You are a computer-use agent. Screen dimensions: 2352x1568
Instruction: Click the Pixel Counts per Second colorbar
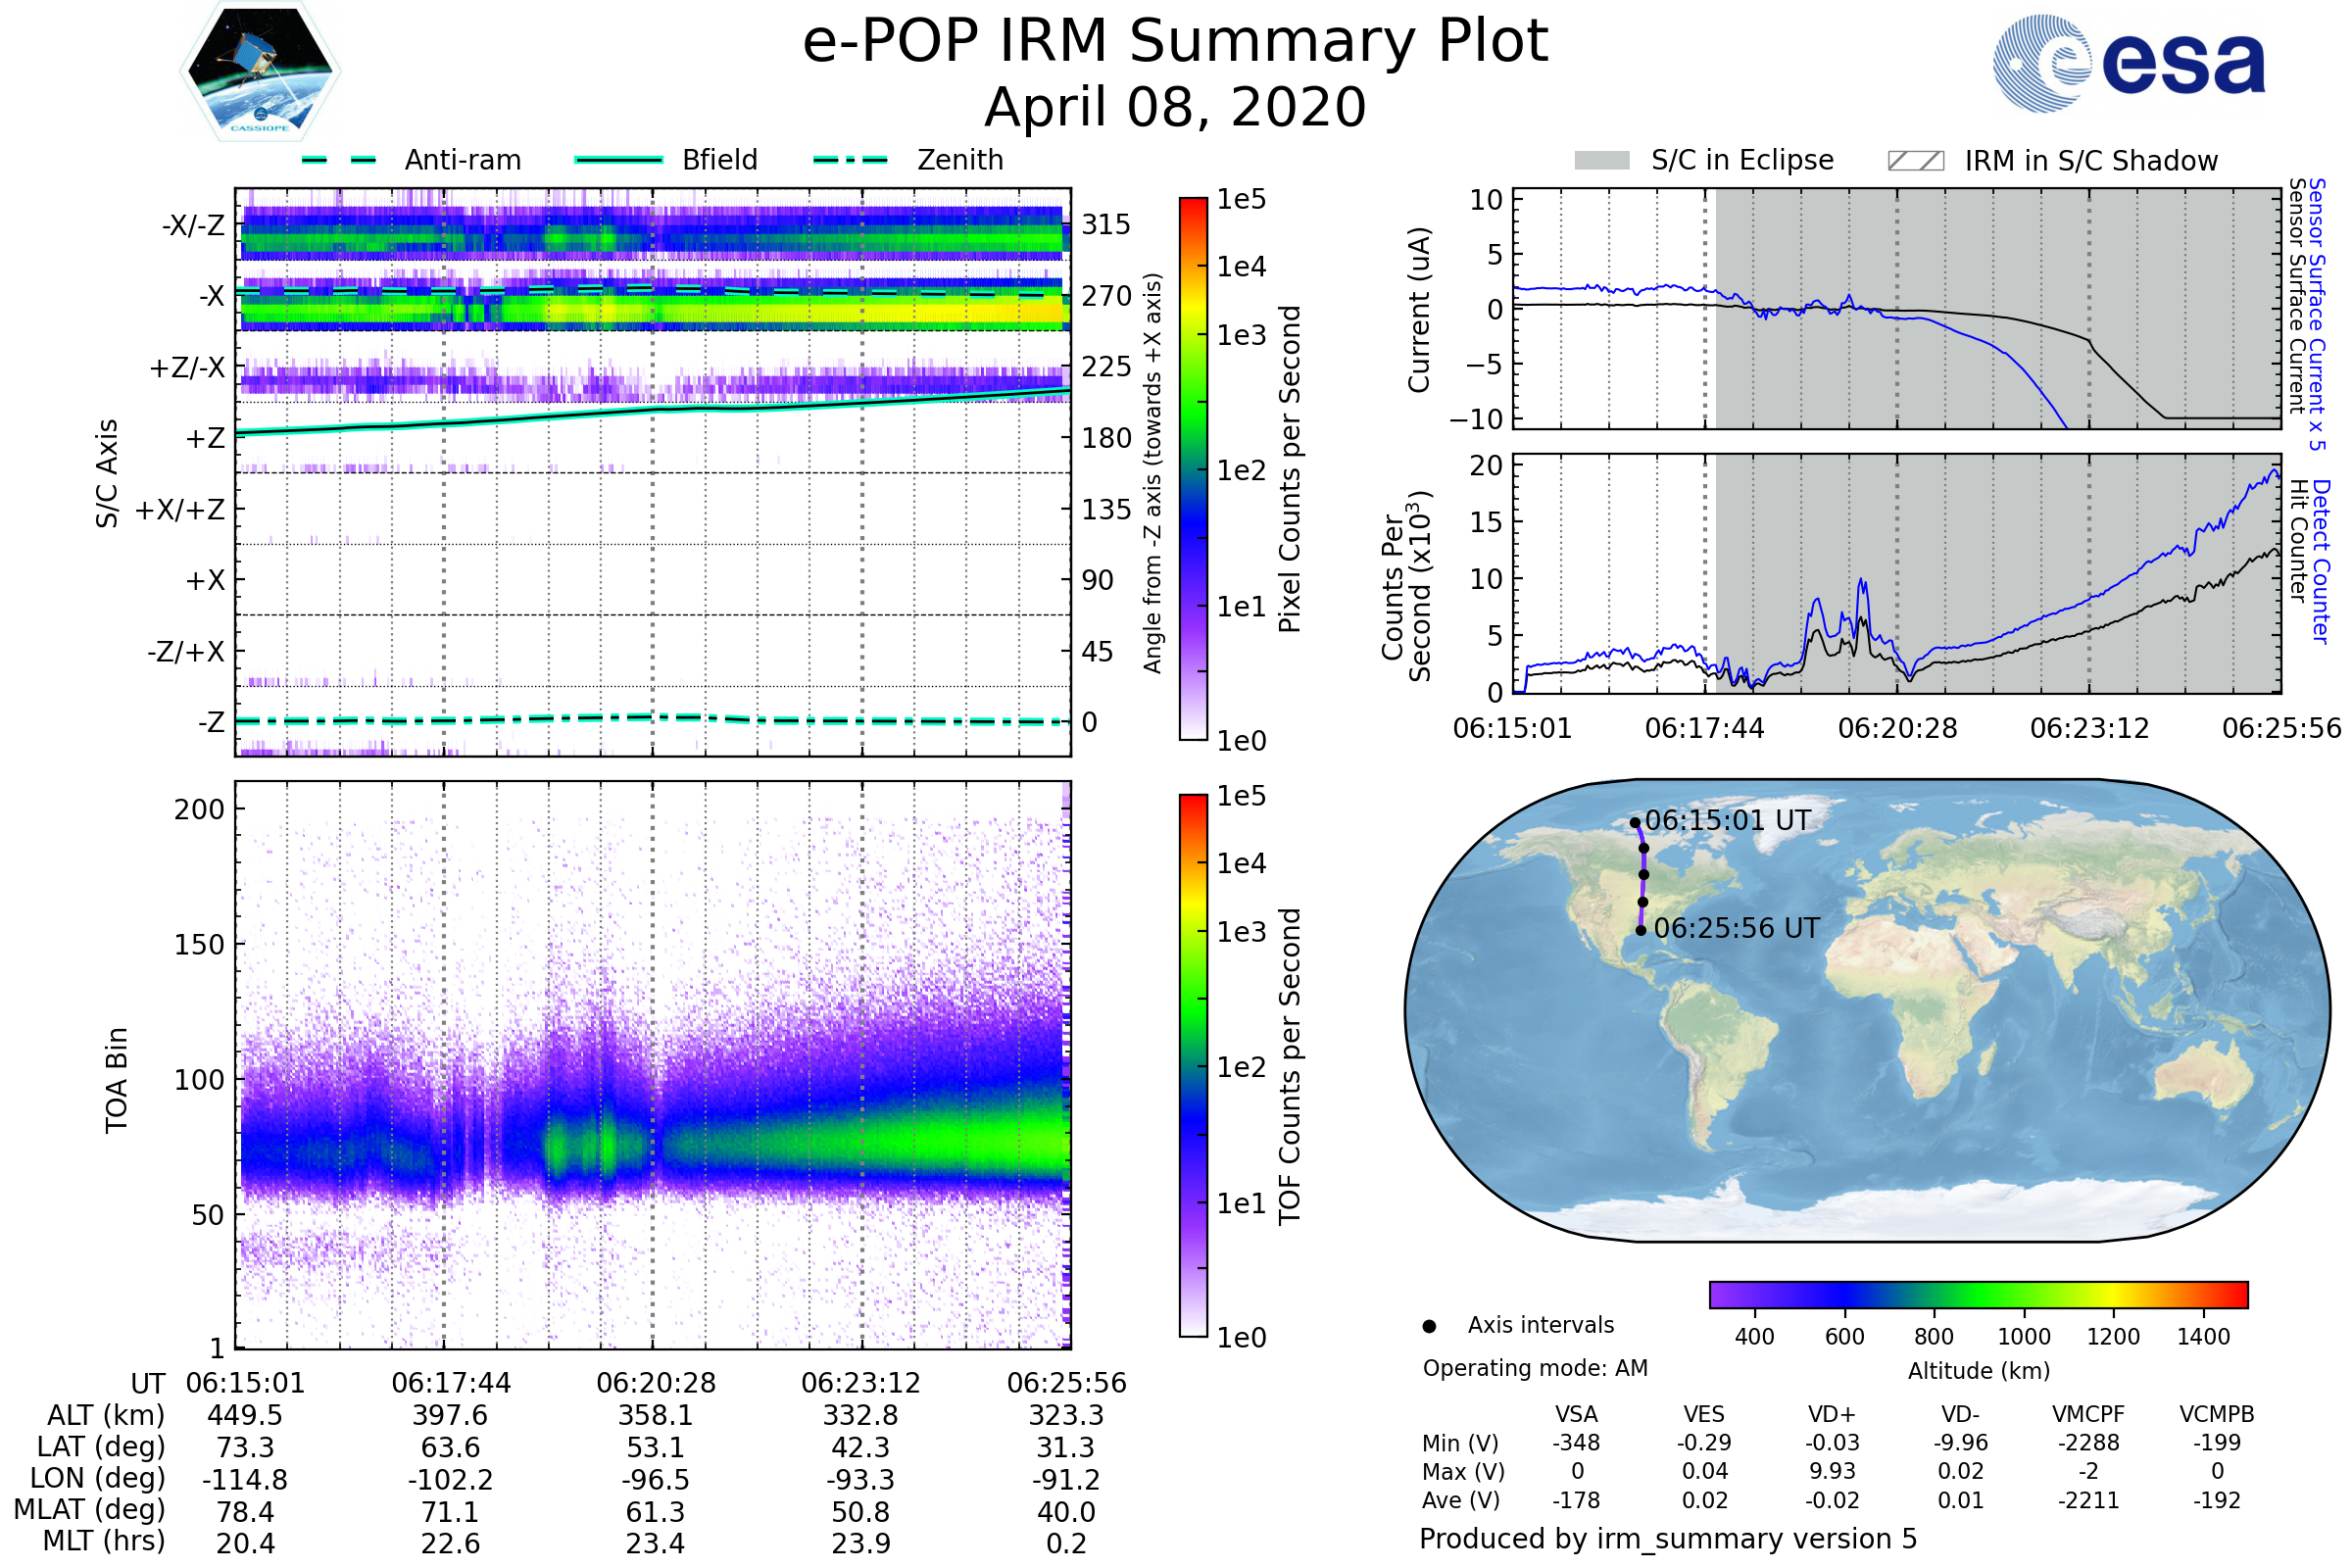point(1193,468)
